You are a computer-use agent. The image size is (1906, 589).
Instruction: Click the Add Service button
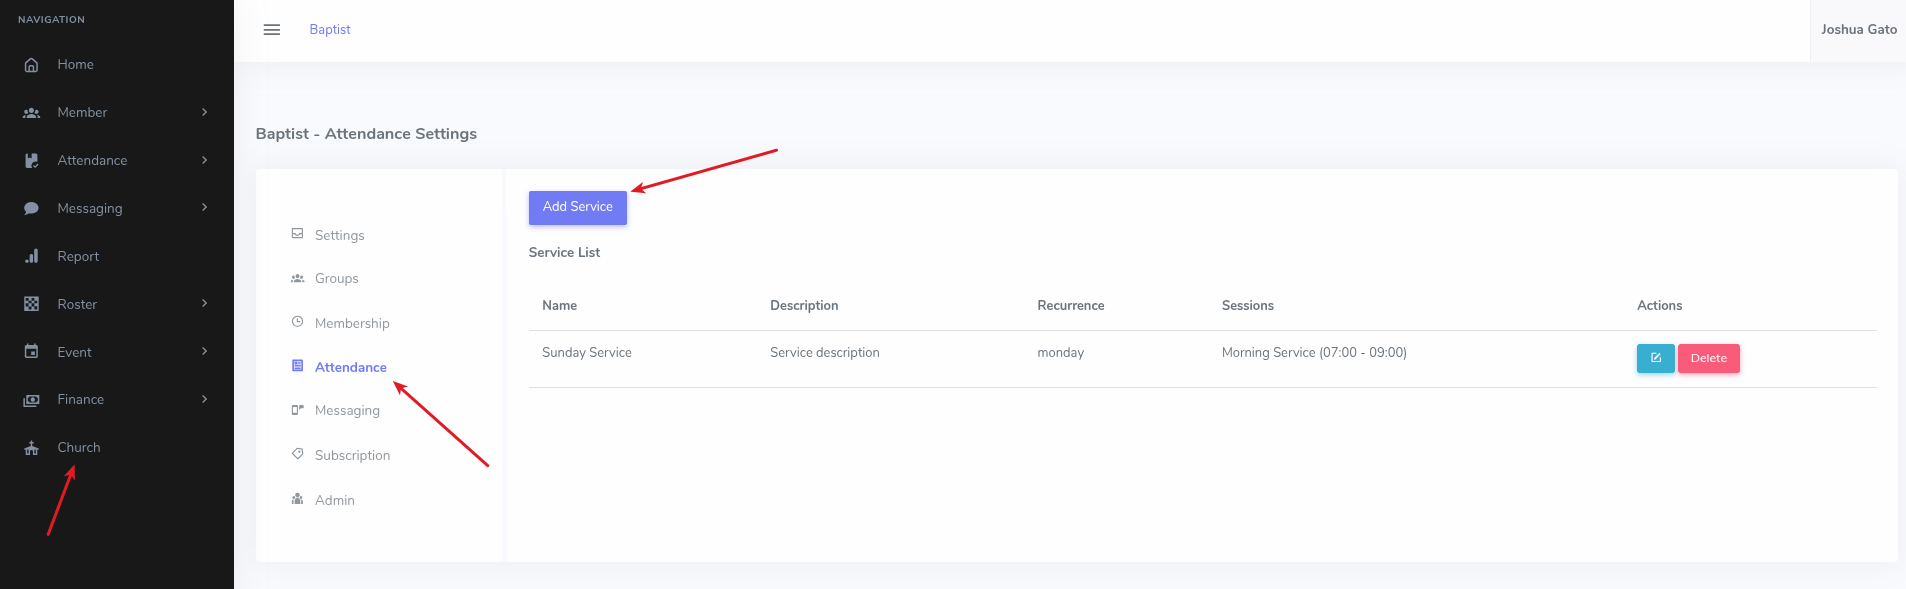[x=578, y=207]
